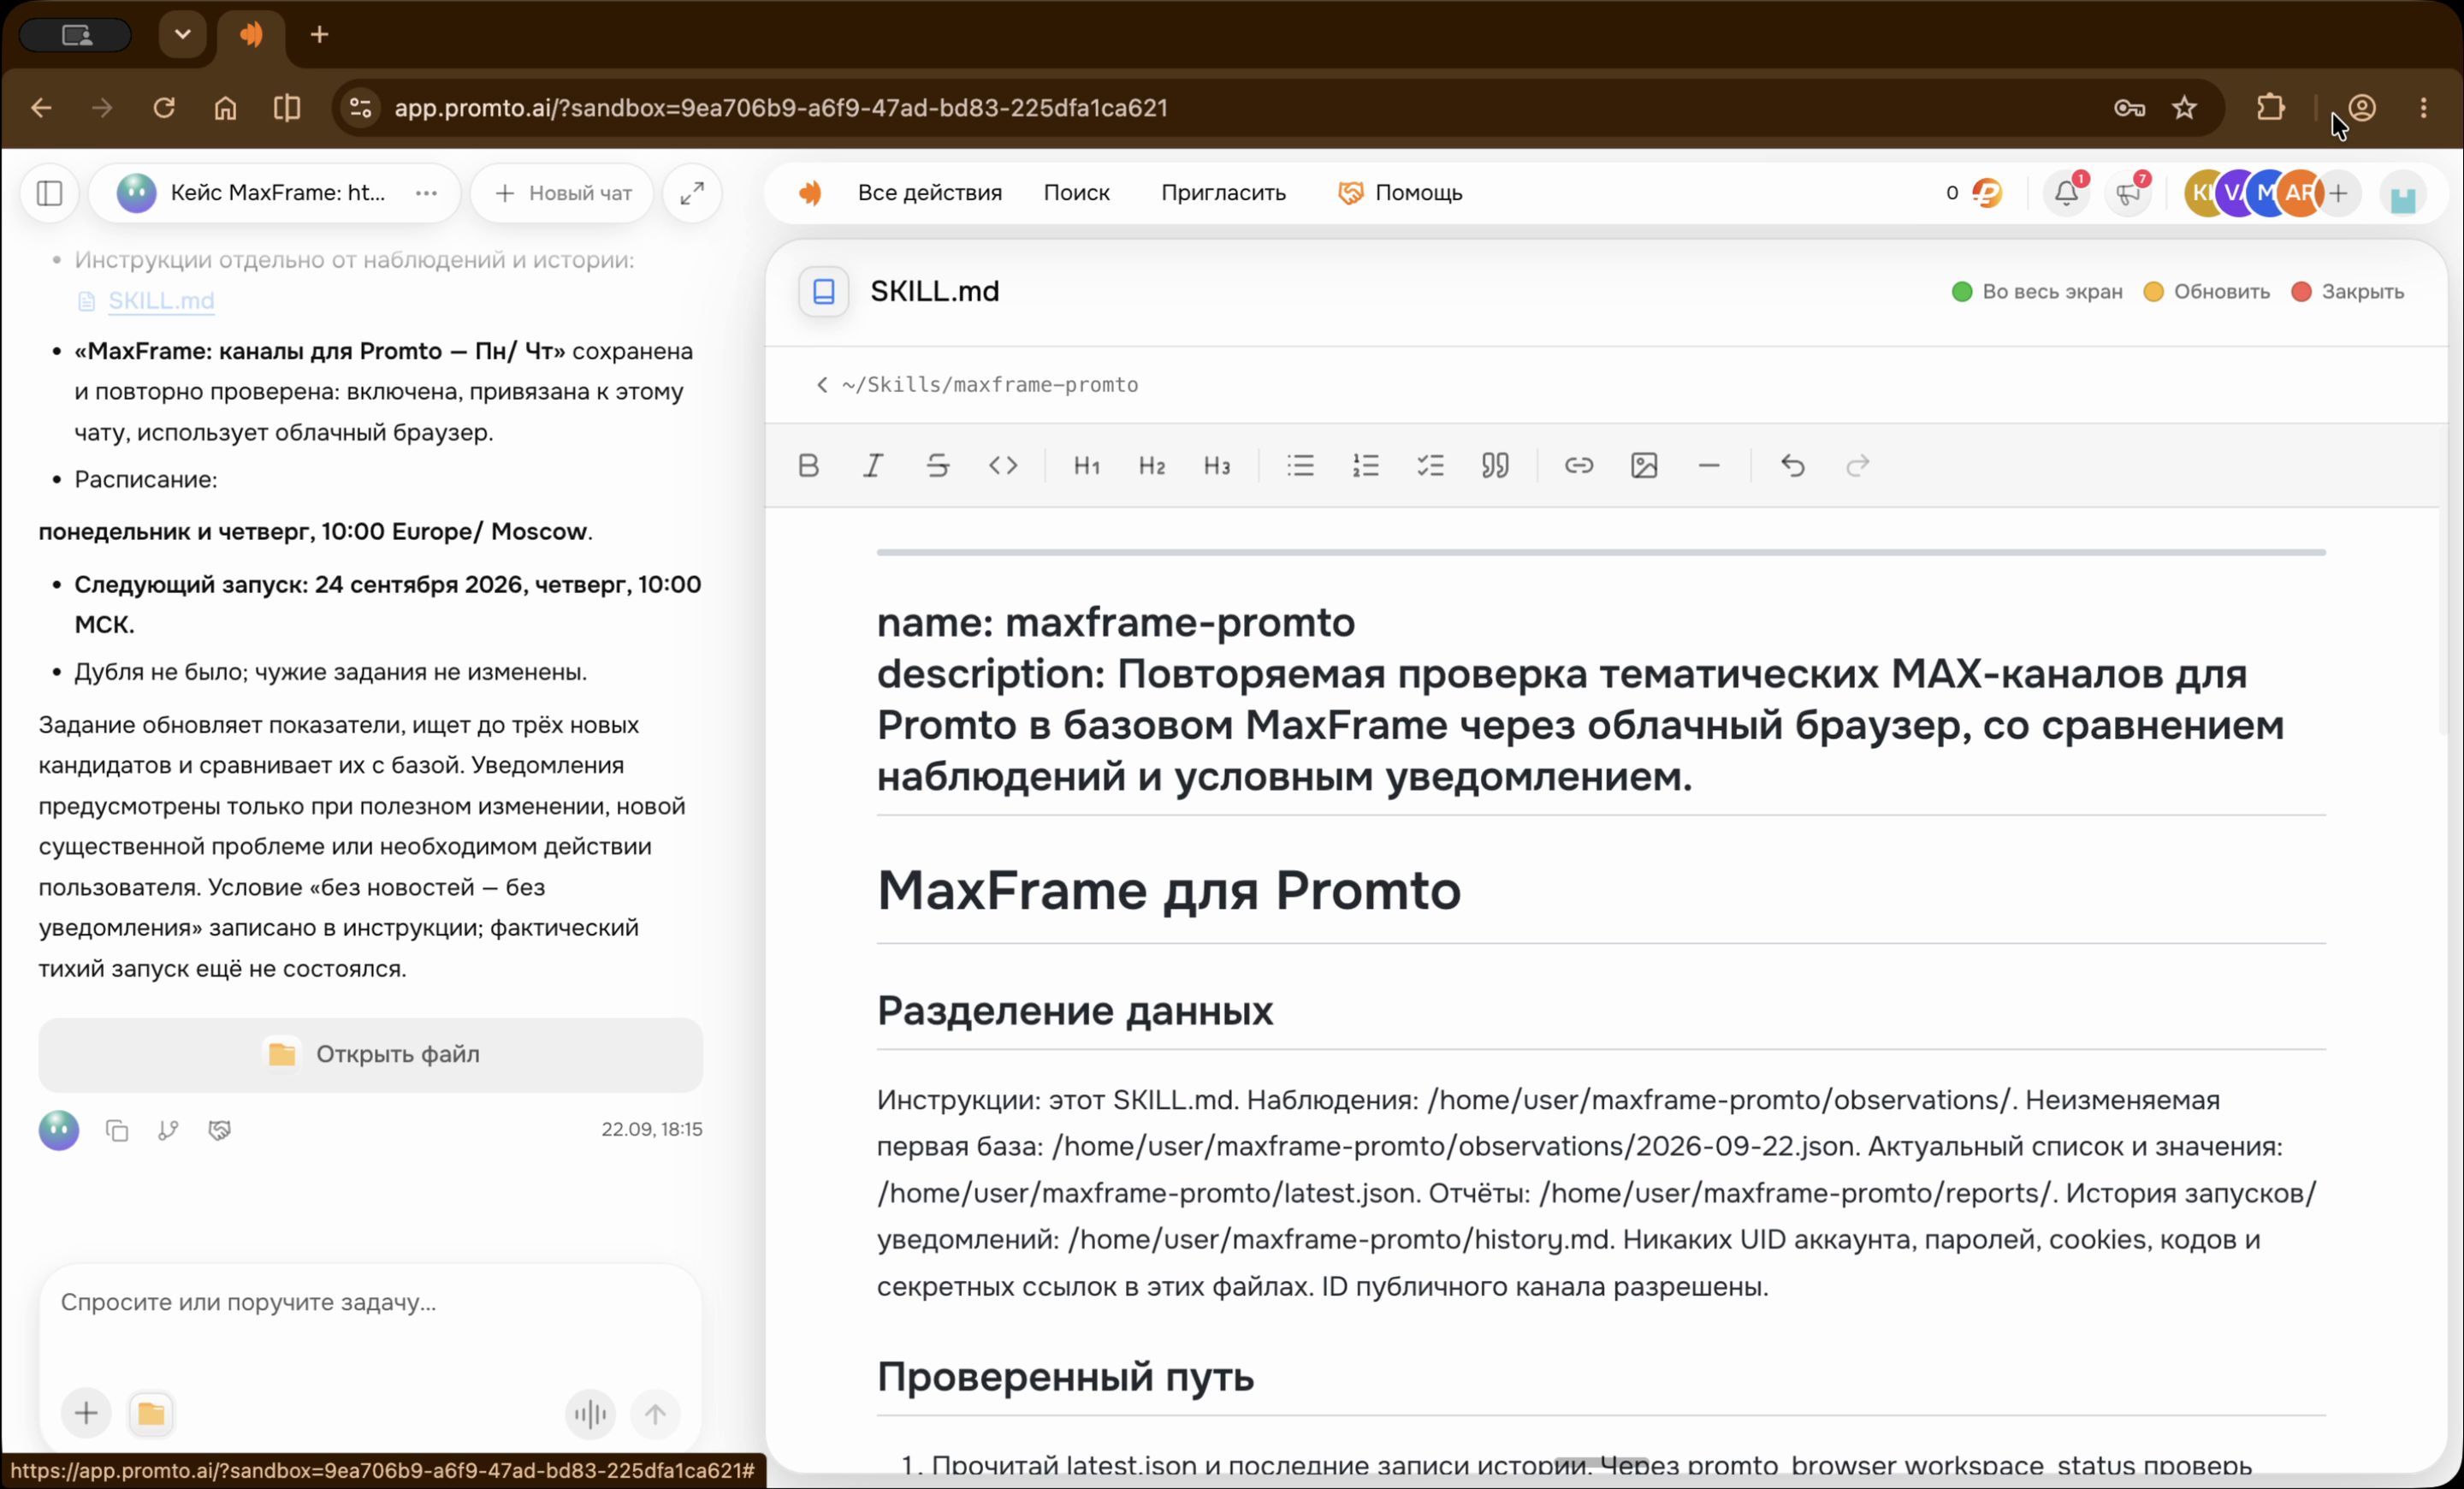Copy the assistant message
Screen dimensions: 2464x1489
click(x=117, y=1130)
